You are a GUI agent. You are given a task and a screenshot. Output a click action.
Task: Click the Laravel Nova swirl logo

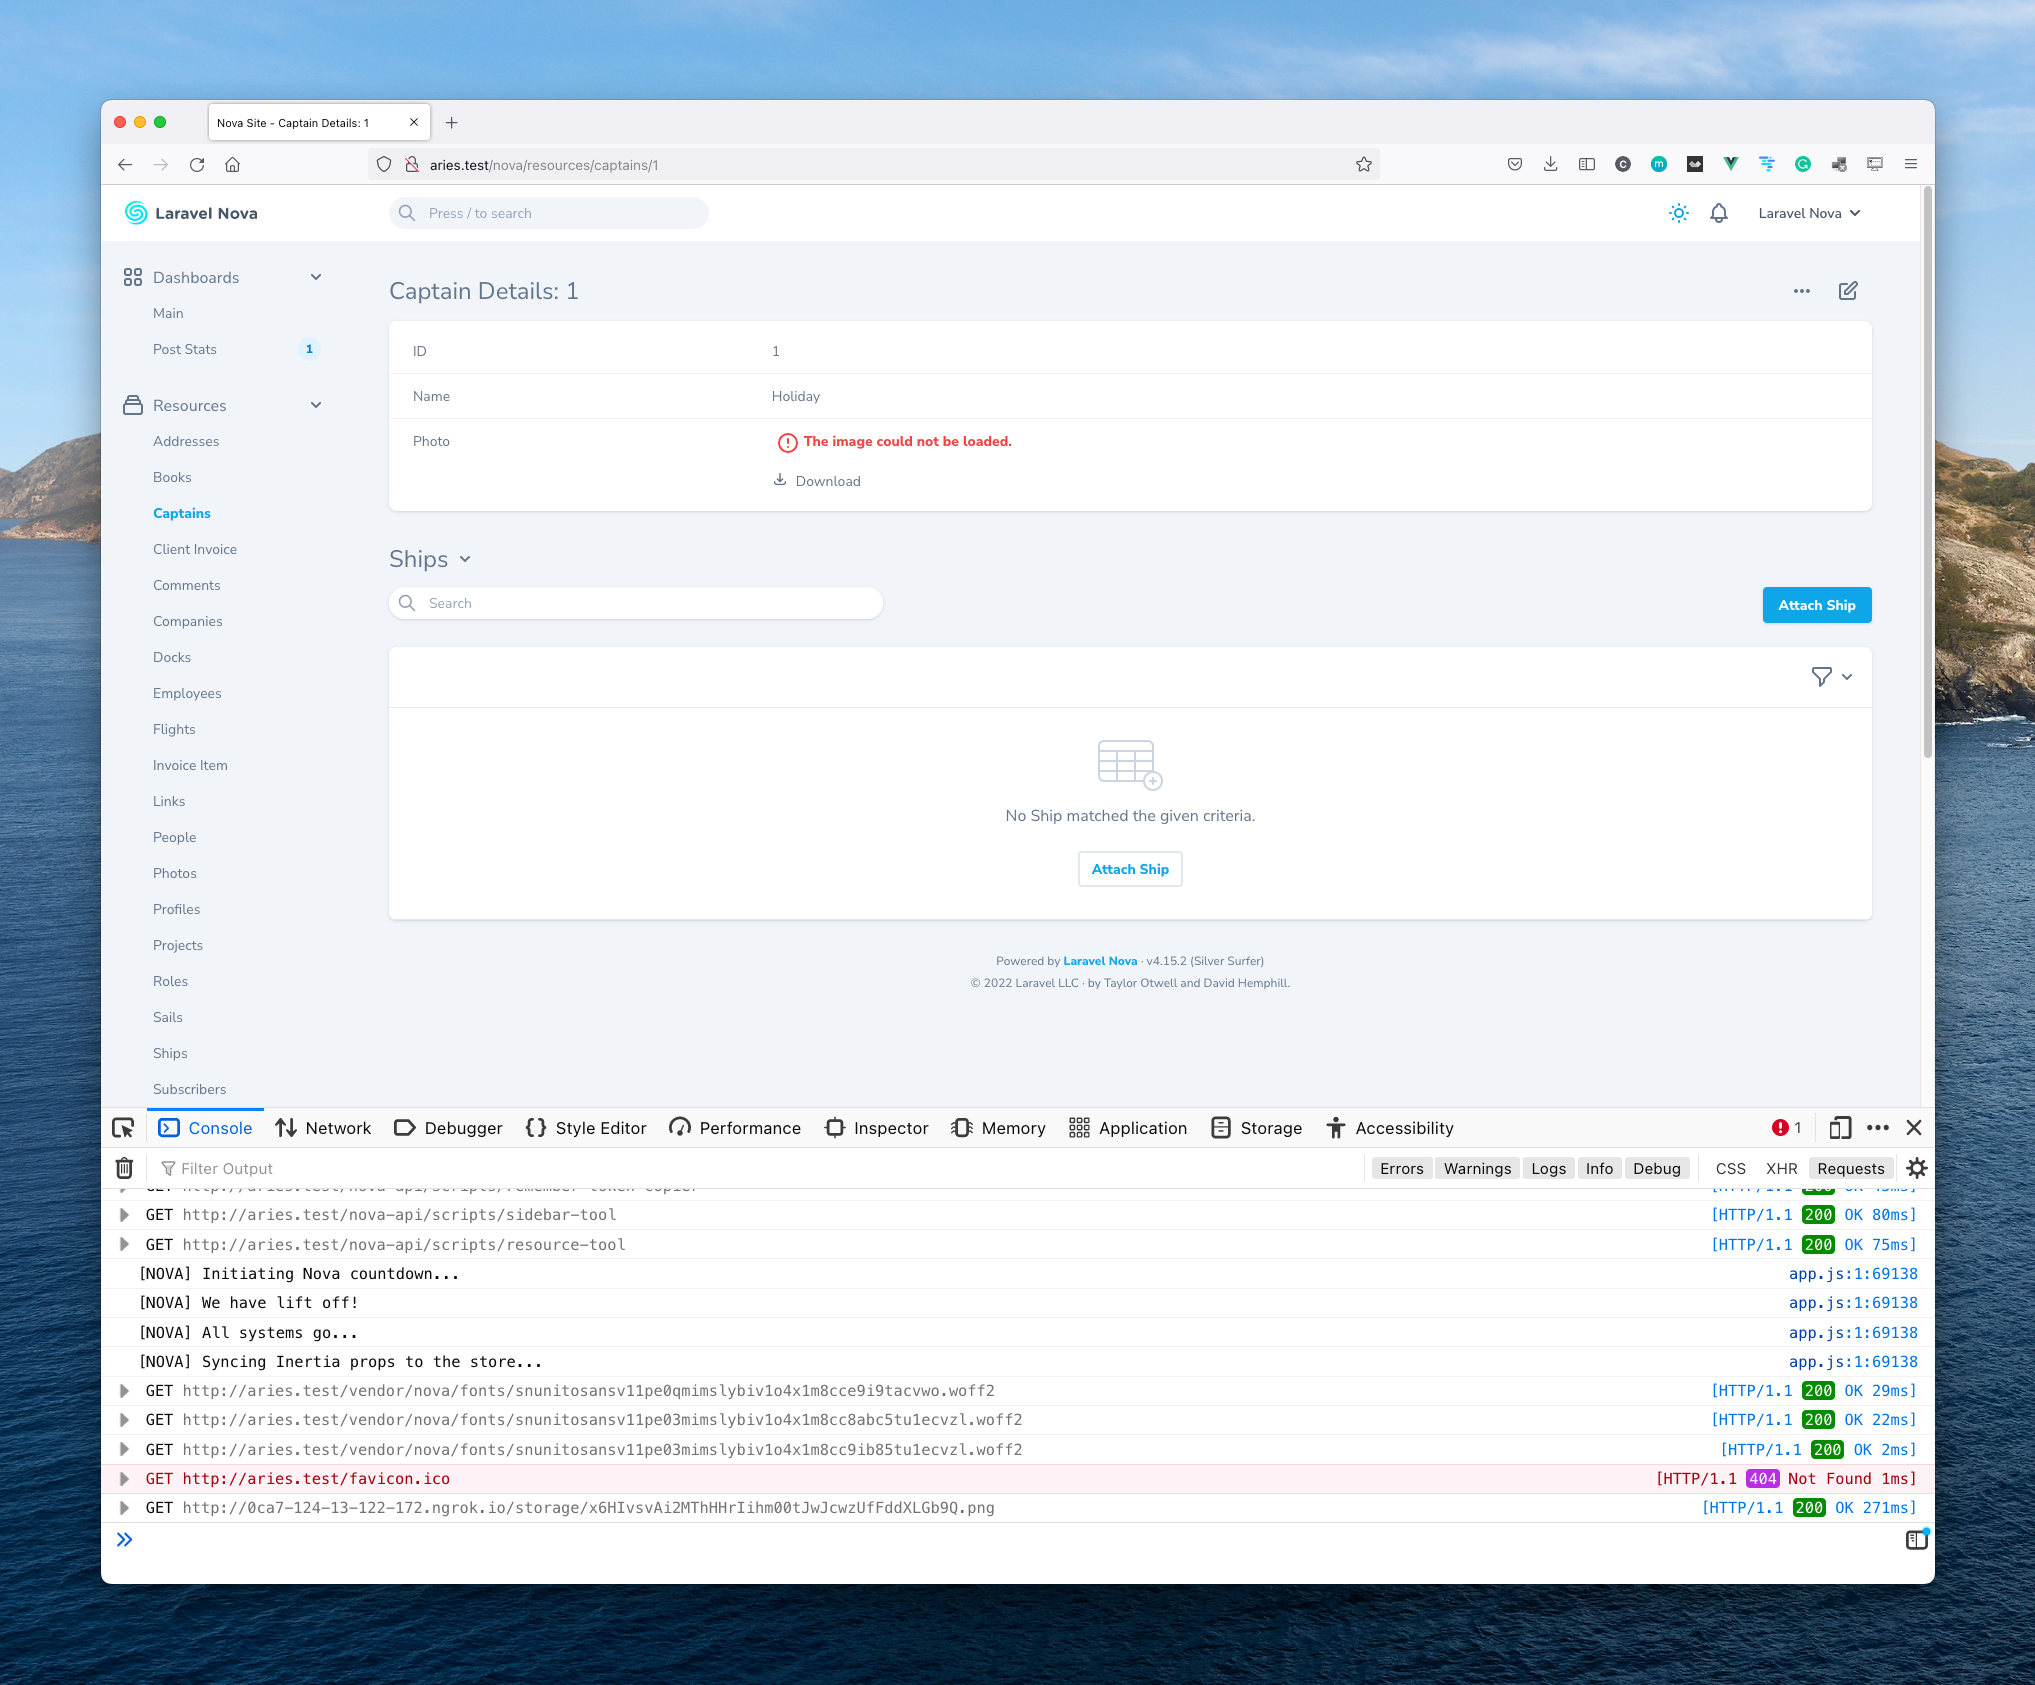[135, 213]
